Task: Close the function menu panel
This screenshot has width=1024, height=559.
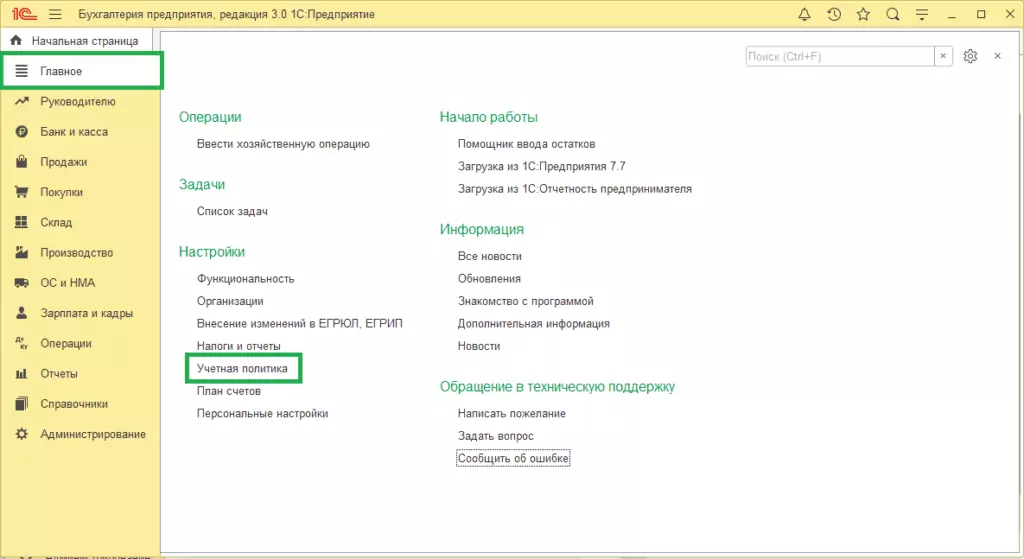Action: click(x=997, y=56)
